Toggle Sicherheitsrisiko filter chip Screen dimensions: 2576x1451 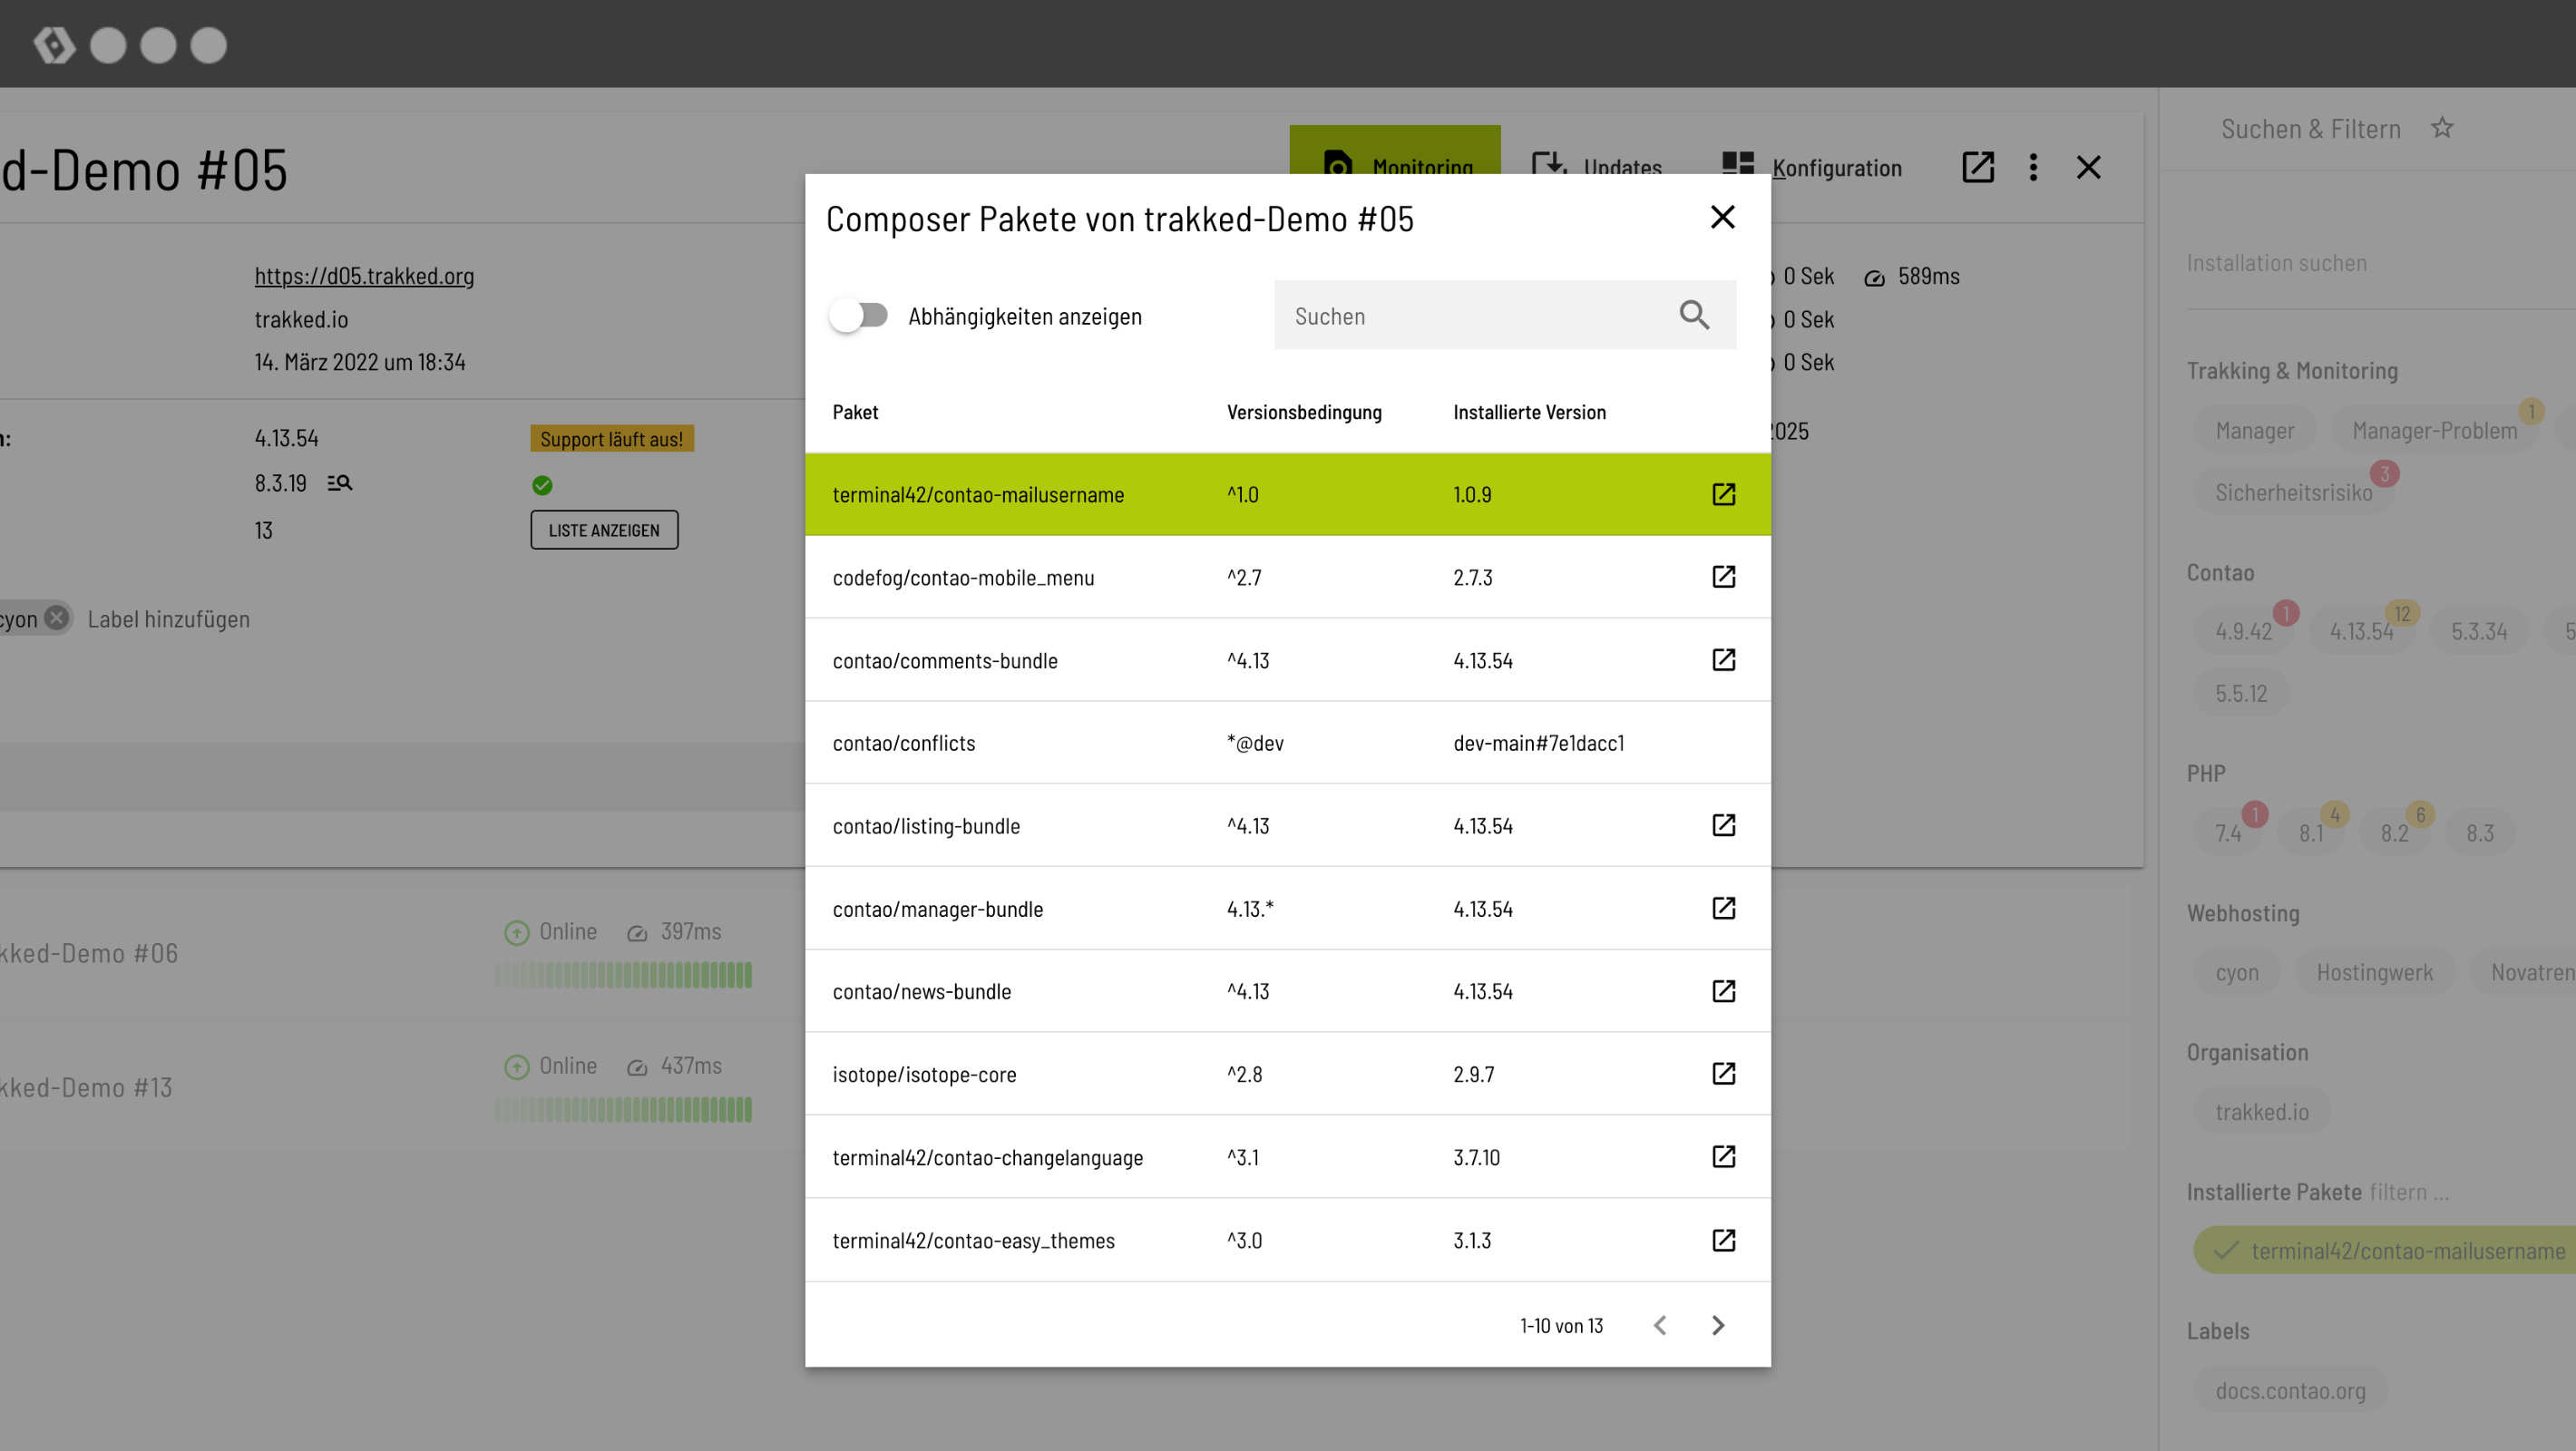[x=2293, y=492]
